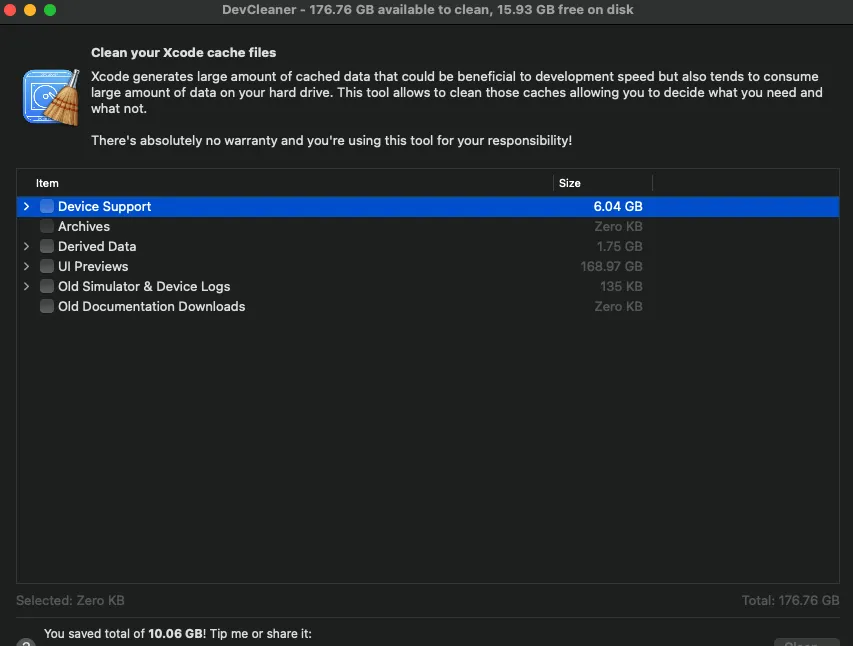Enable the Derived Data checkbox

47,247
